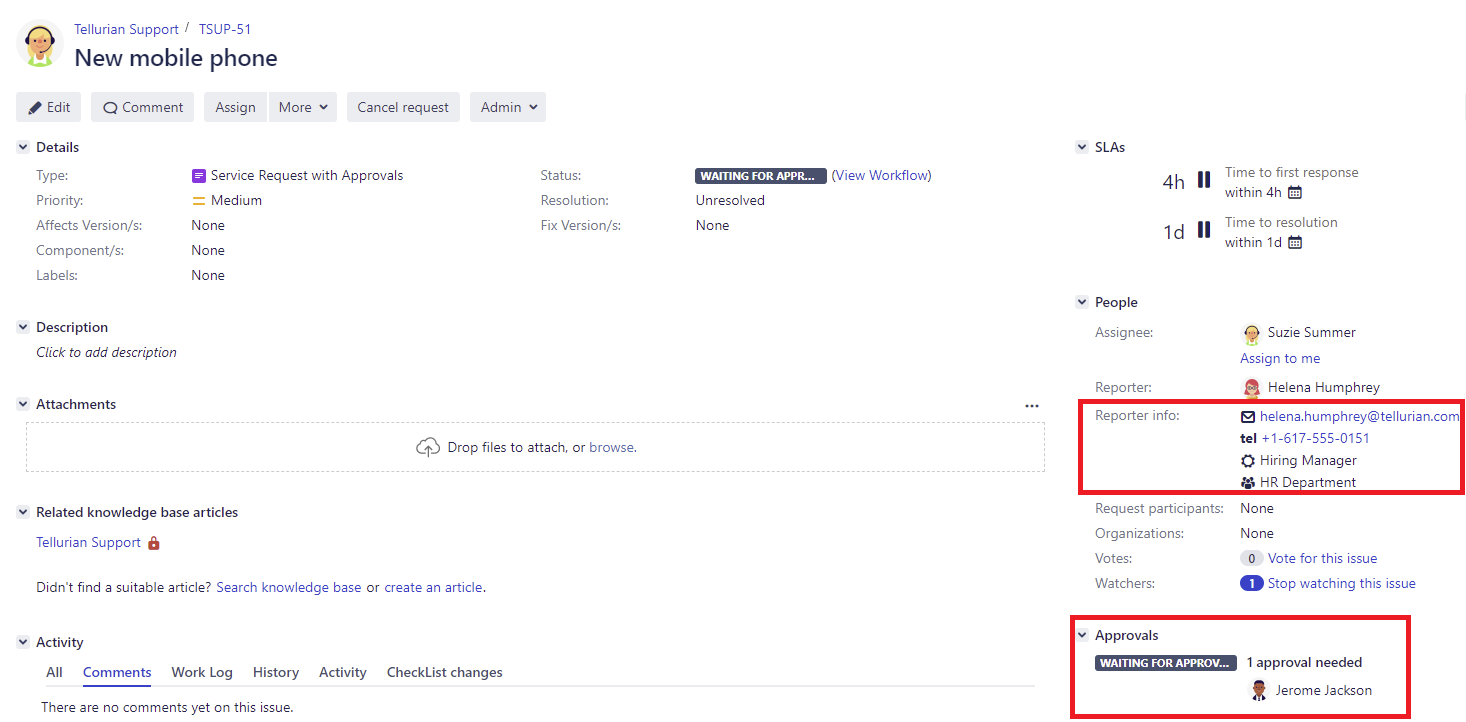Open the More dropdown menu
This screenshot has height=722, width=1466.
point(303,107)
